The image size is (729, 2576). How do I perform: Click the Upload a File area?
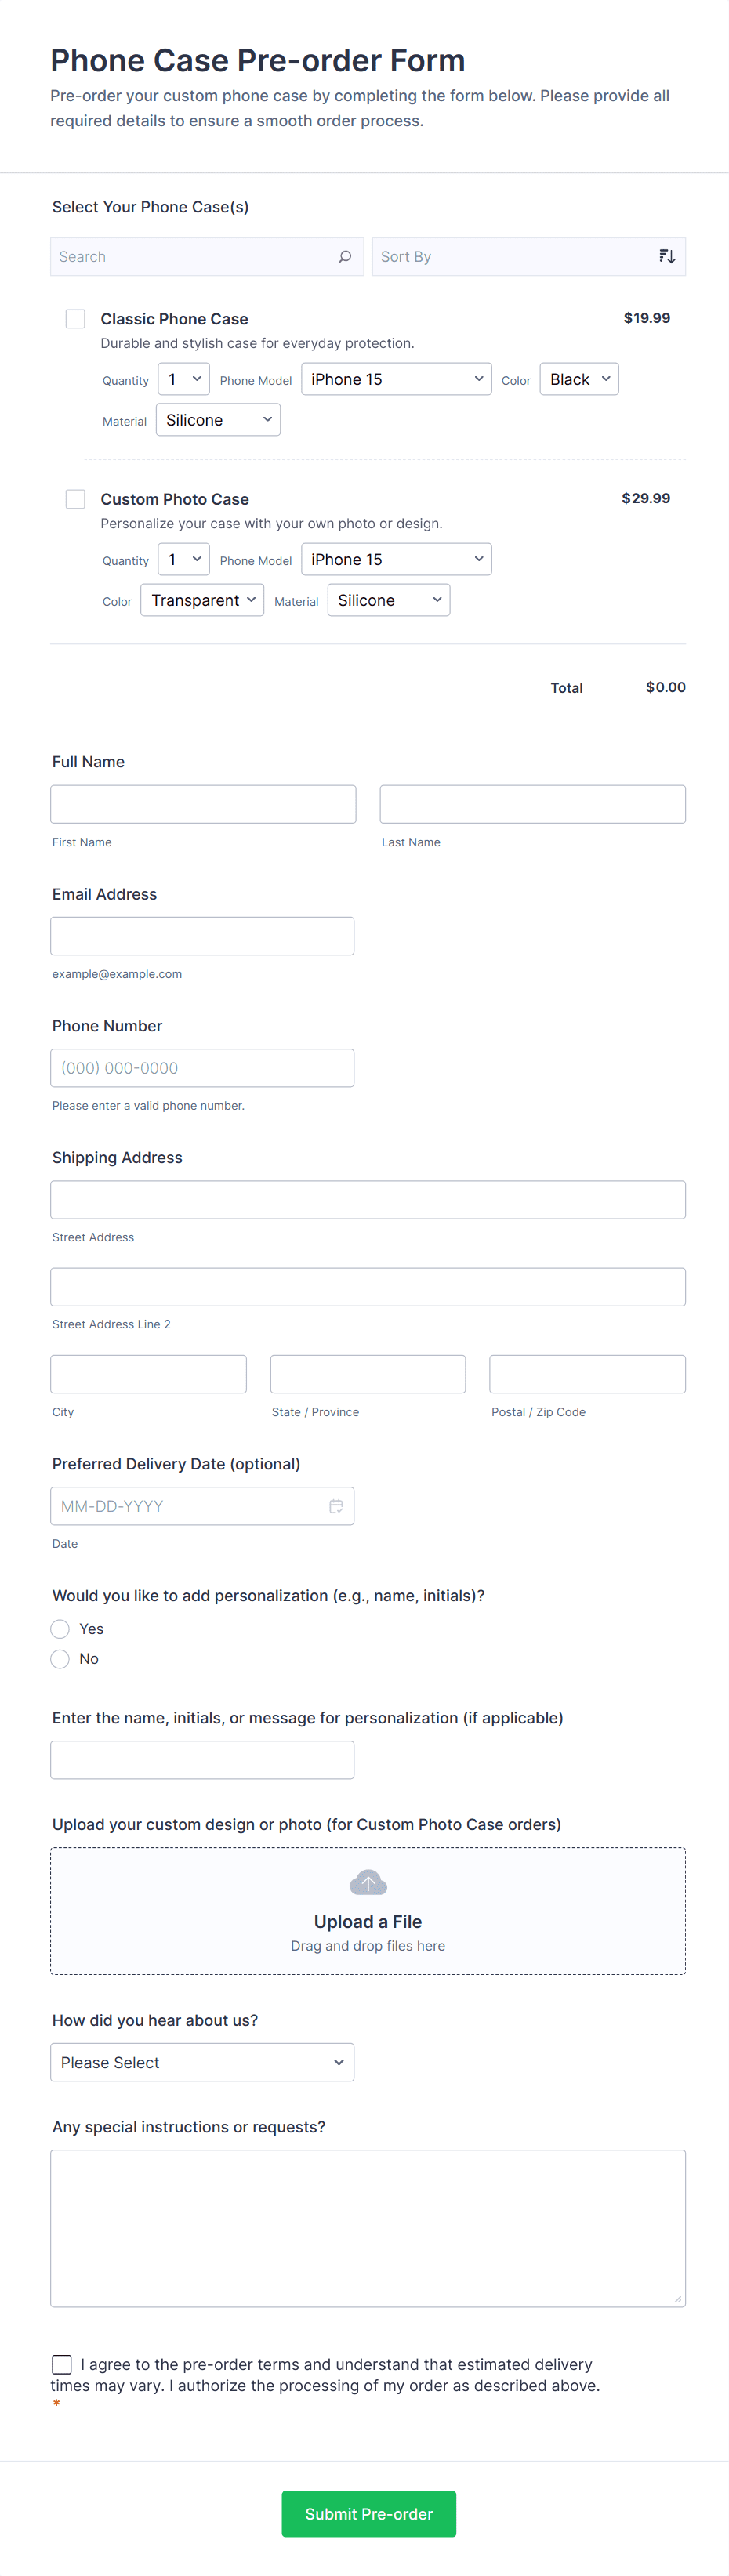pos(368,1922)
